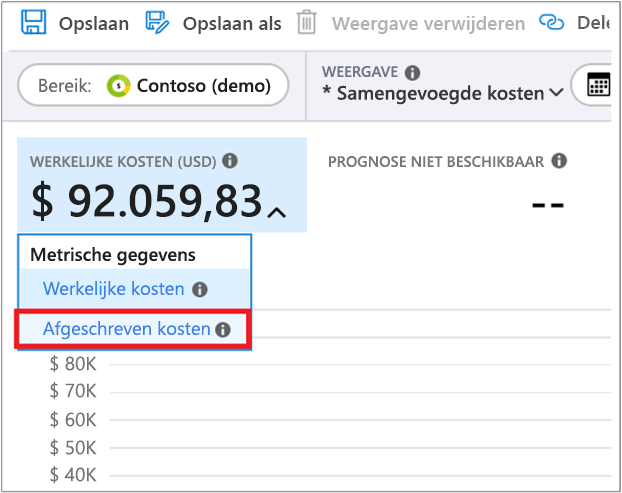Image resolution: width=622 pixels, height=493 pixels.
Task: Collapse the metric chevron beside $ 92.059,83
Action: (x=276, y=213)
